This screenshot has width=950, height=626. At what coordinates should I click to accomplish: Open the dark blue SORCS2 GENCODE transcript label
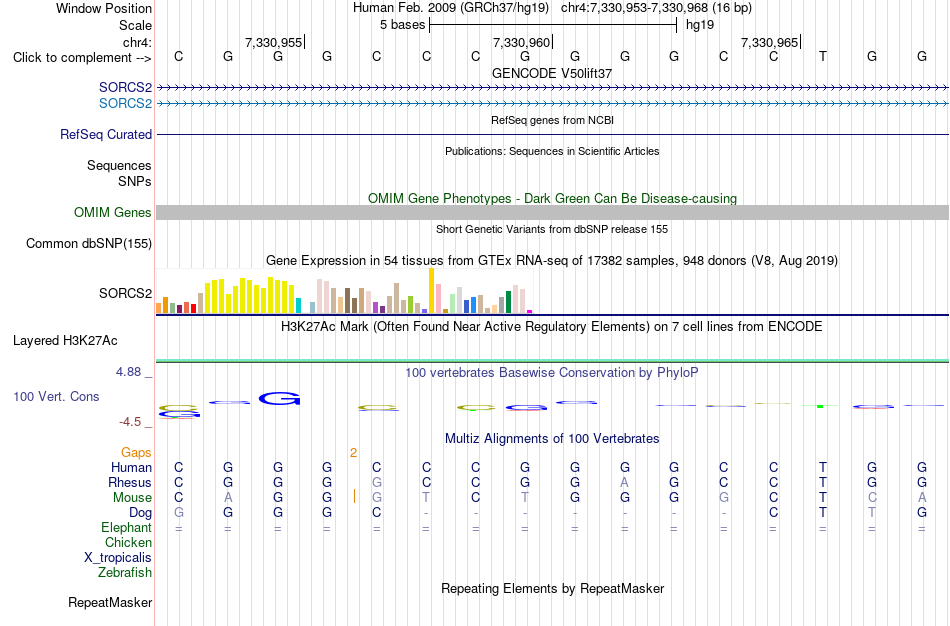click(125, 87)
